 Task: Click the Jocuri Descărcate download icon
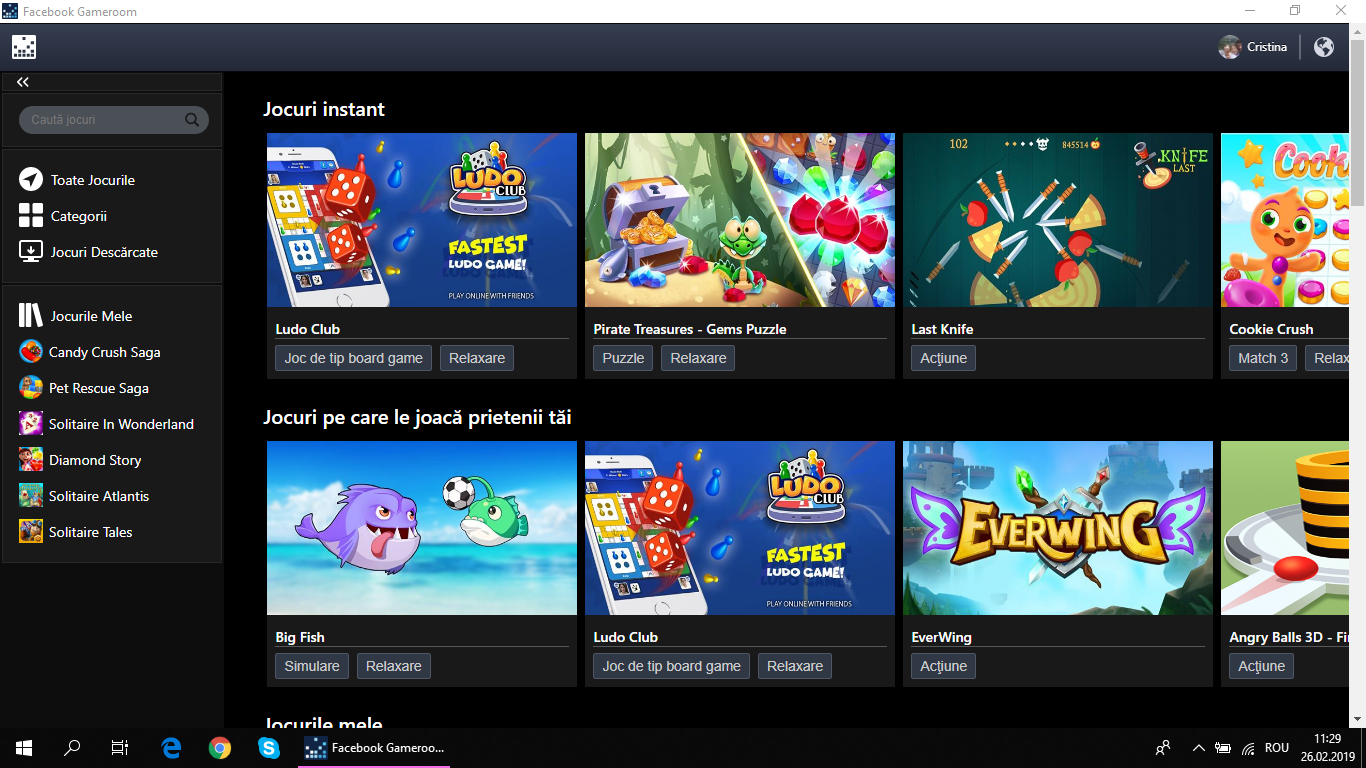pos(31,252)
